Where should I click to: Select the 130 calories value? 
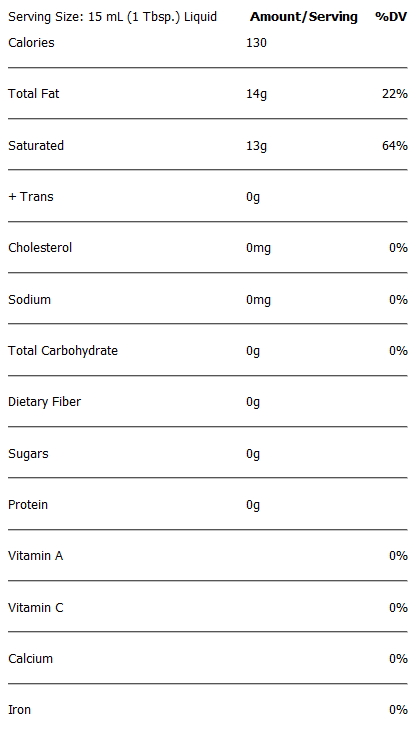click(257, 43)
